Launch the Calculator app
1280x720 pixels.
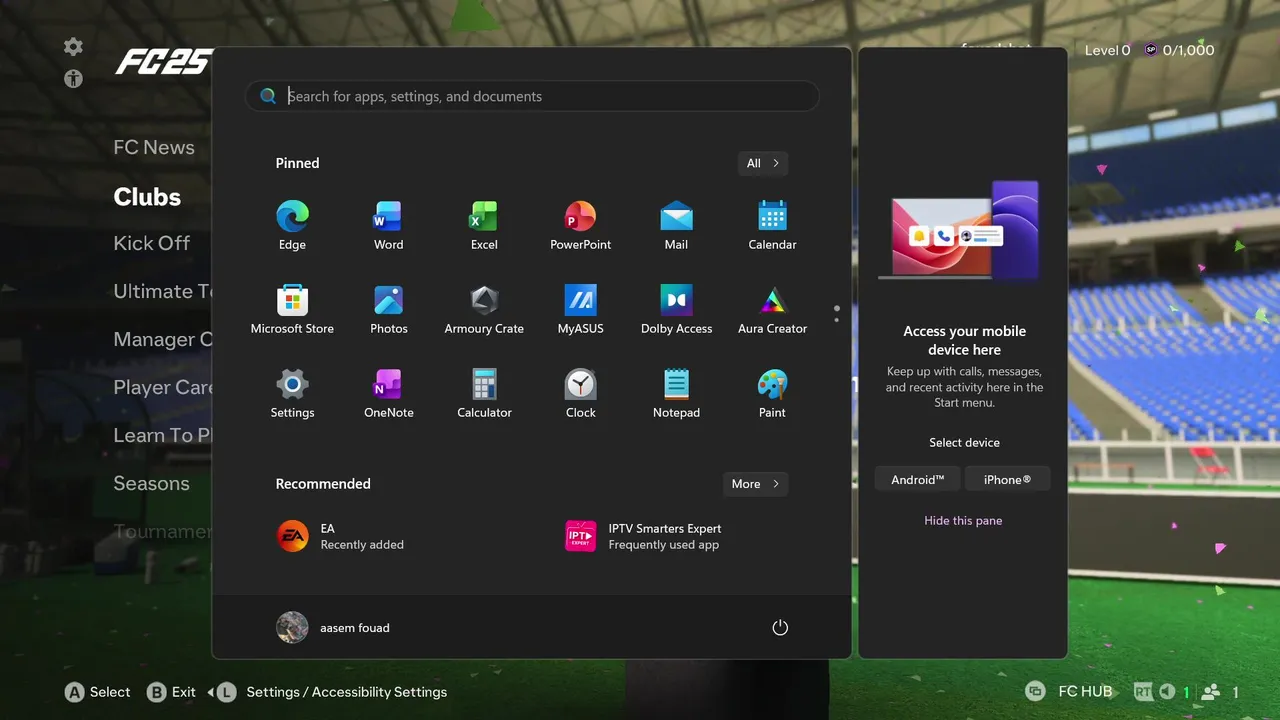pyautogui.click(x=484, y=393)
